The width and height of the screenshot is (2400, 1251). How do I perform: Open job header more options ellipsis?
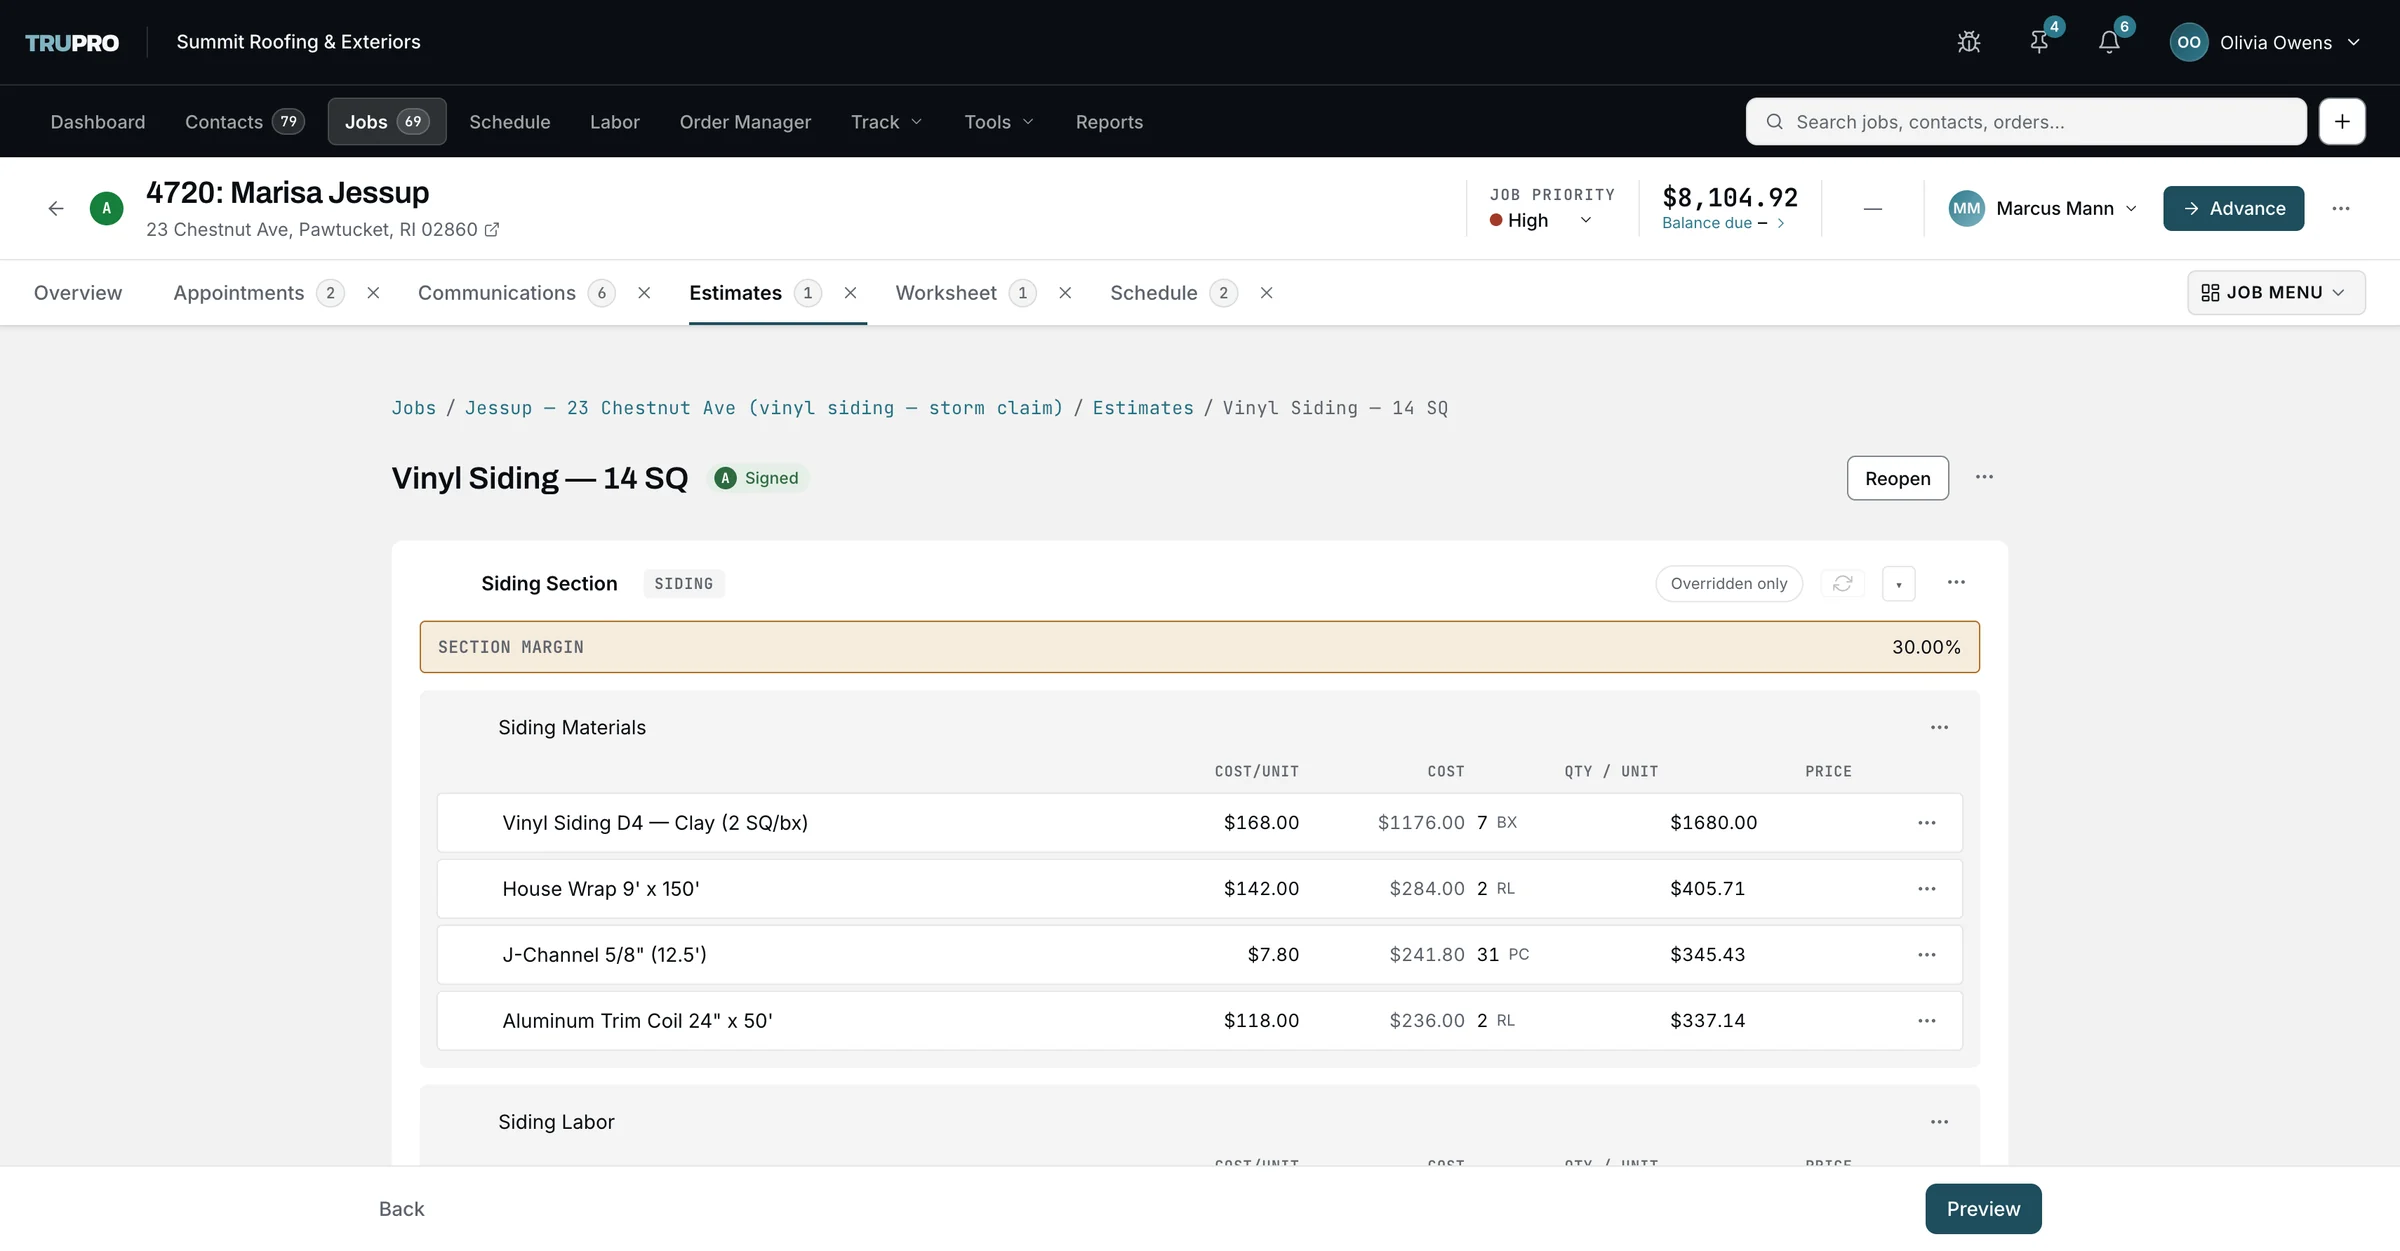(x=2340, y=208)
